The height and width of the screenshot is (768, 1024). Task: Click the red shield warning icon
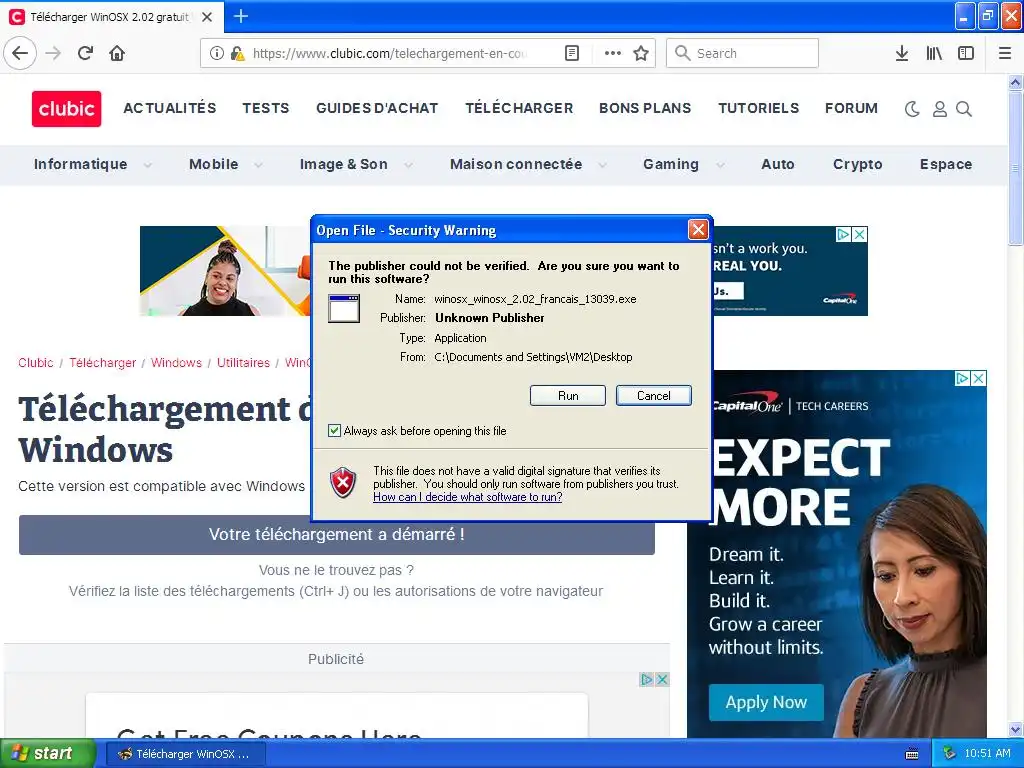[343, 483]
